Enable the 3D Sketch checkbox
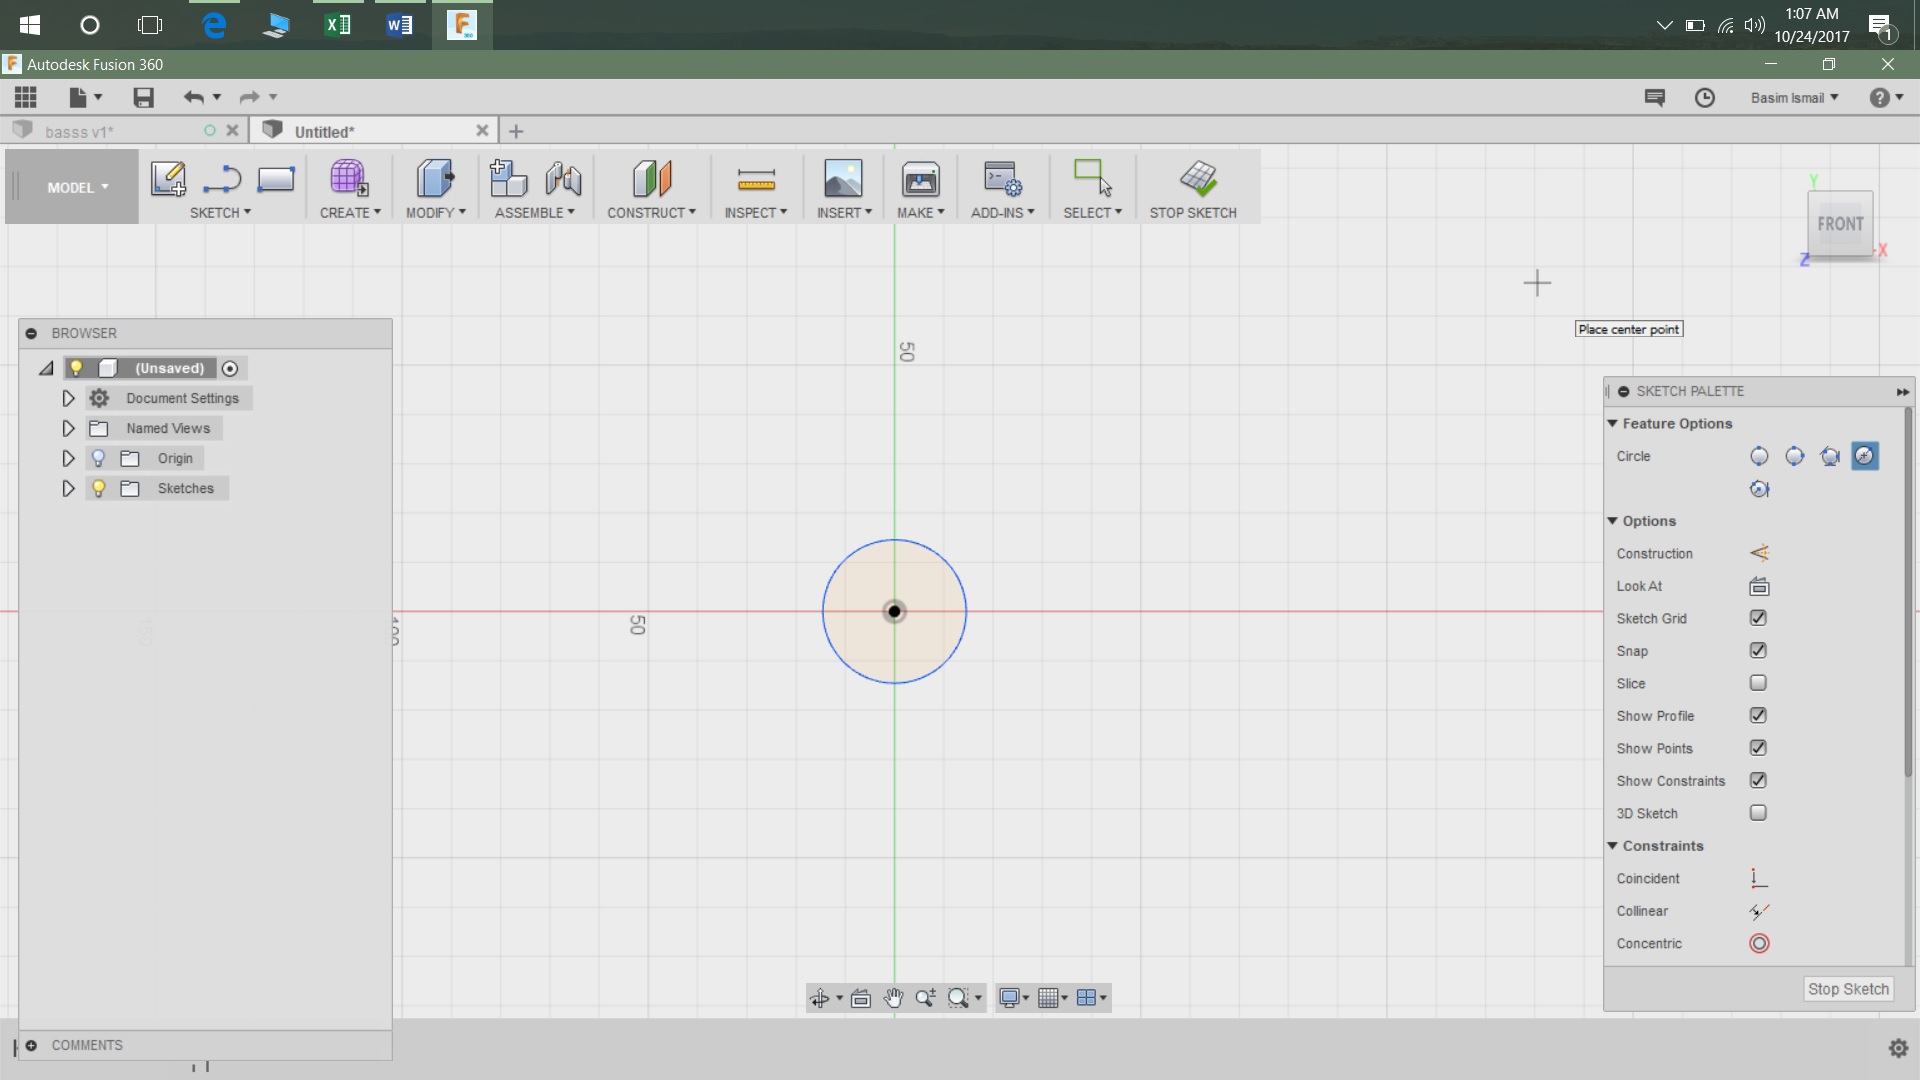 pos(1758,813)
